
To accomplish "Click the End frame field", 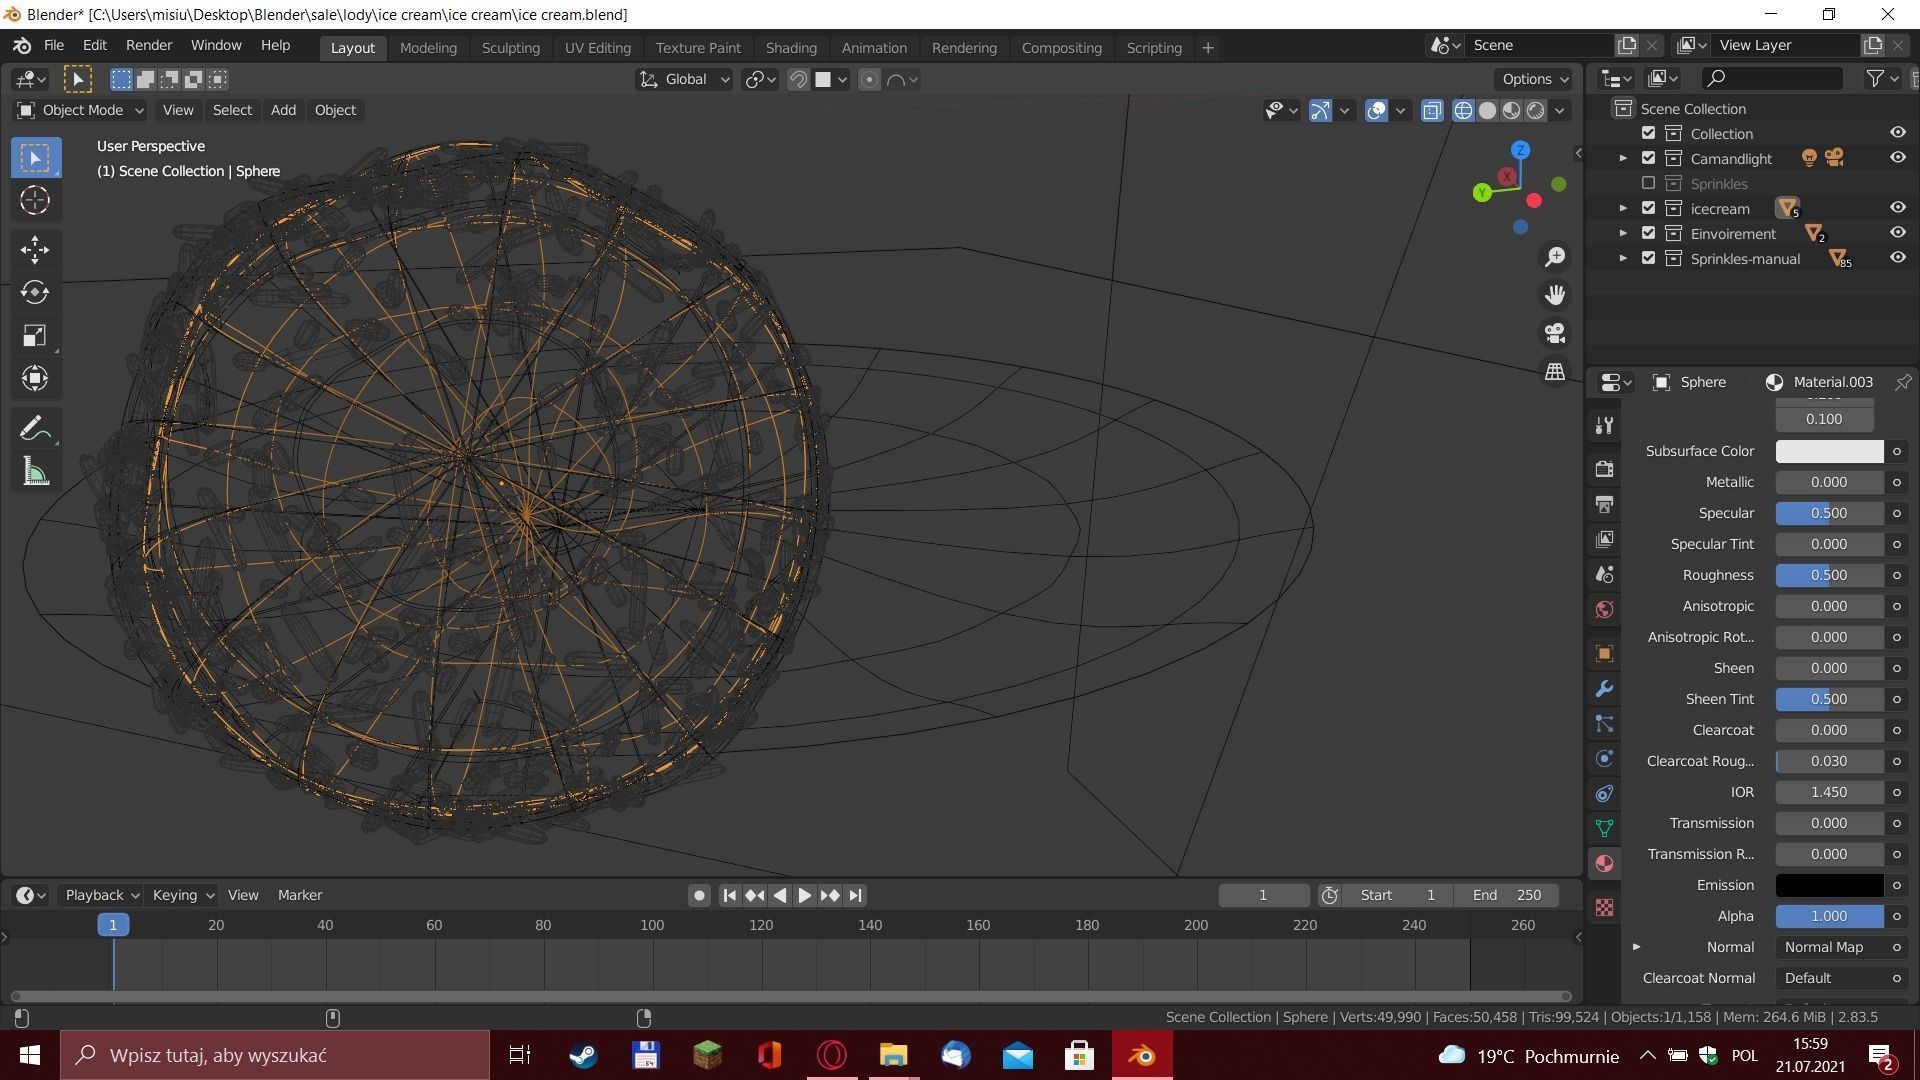I will pyautogui.click(x=1506, y=895).
